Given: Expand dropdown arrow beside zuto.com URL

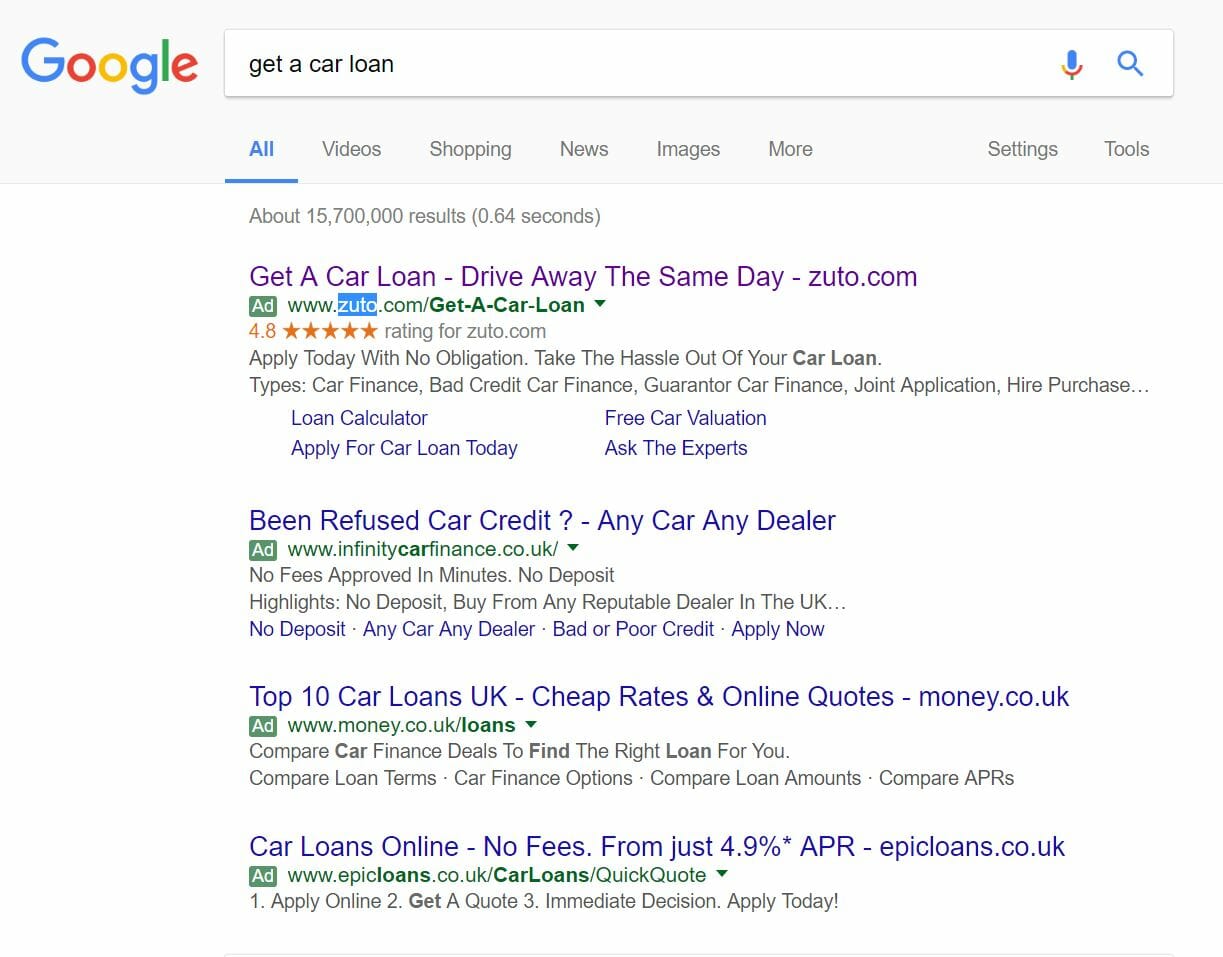Looking at the screenshot, I should [600, 304].
